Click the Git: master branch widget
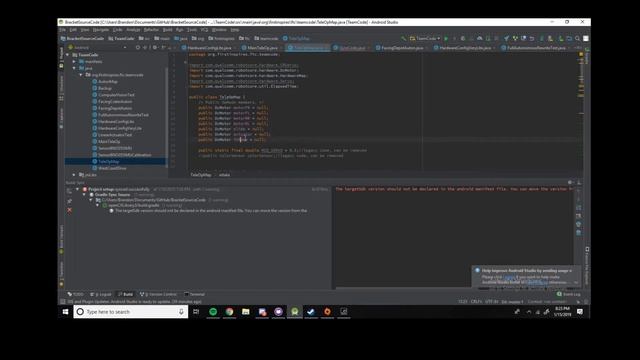 pos(512,302)
